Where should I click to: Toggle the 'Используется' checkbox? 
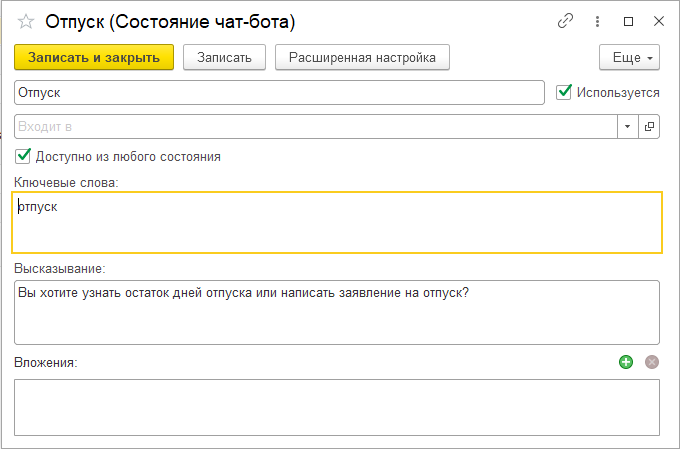[565, 92]
